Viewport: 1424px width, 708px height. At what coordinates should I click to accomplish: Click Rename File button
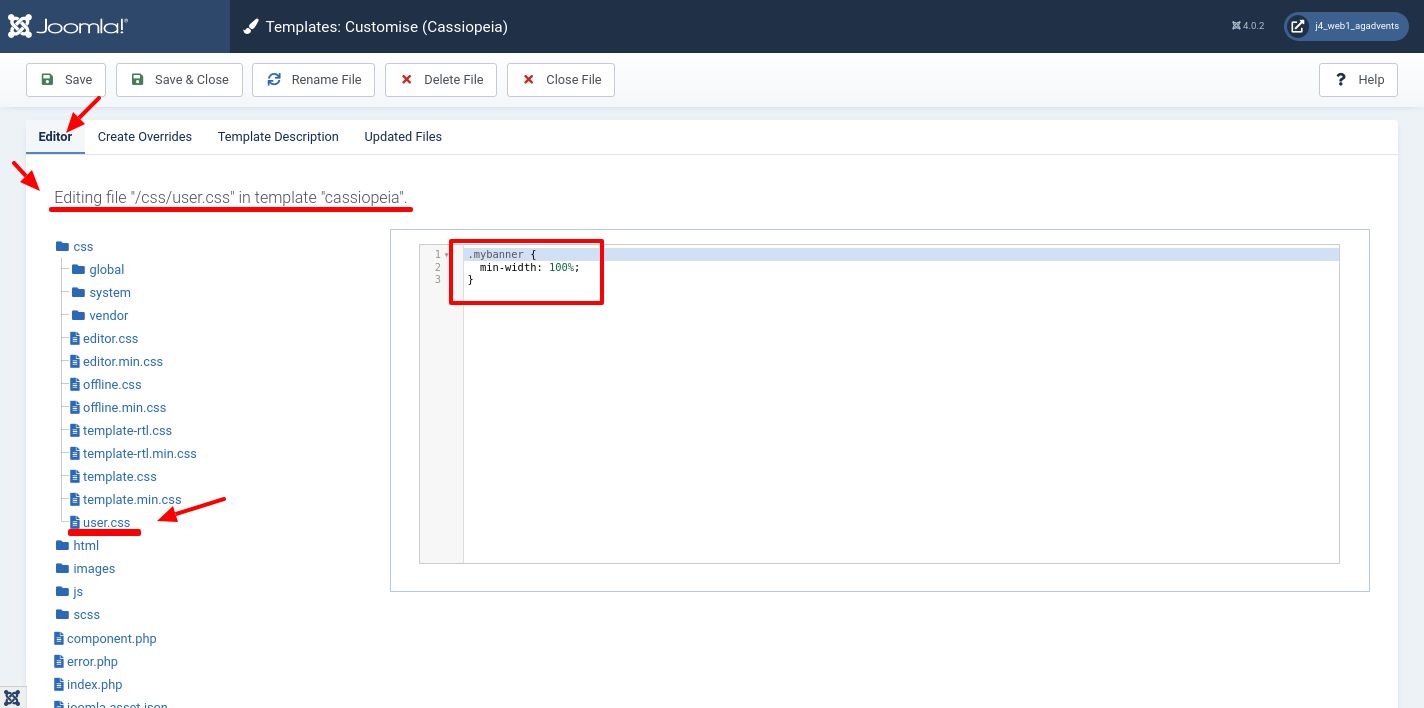pos(314,80)
